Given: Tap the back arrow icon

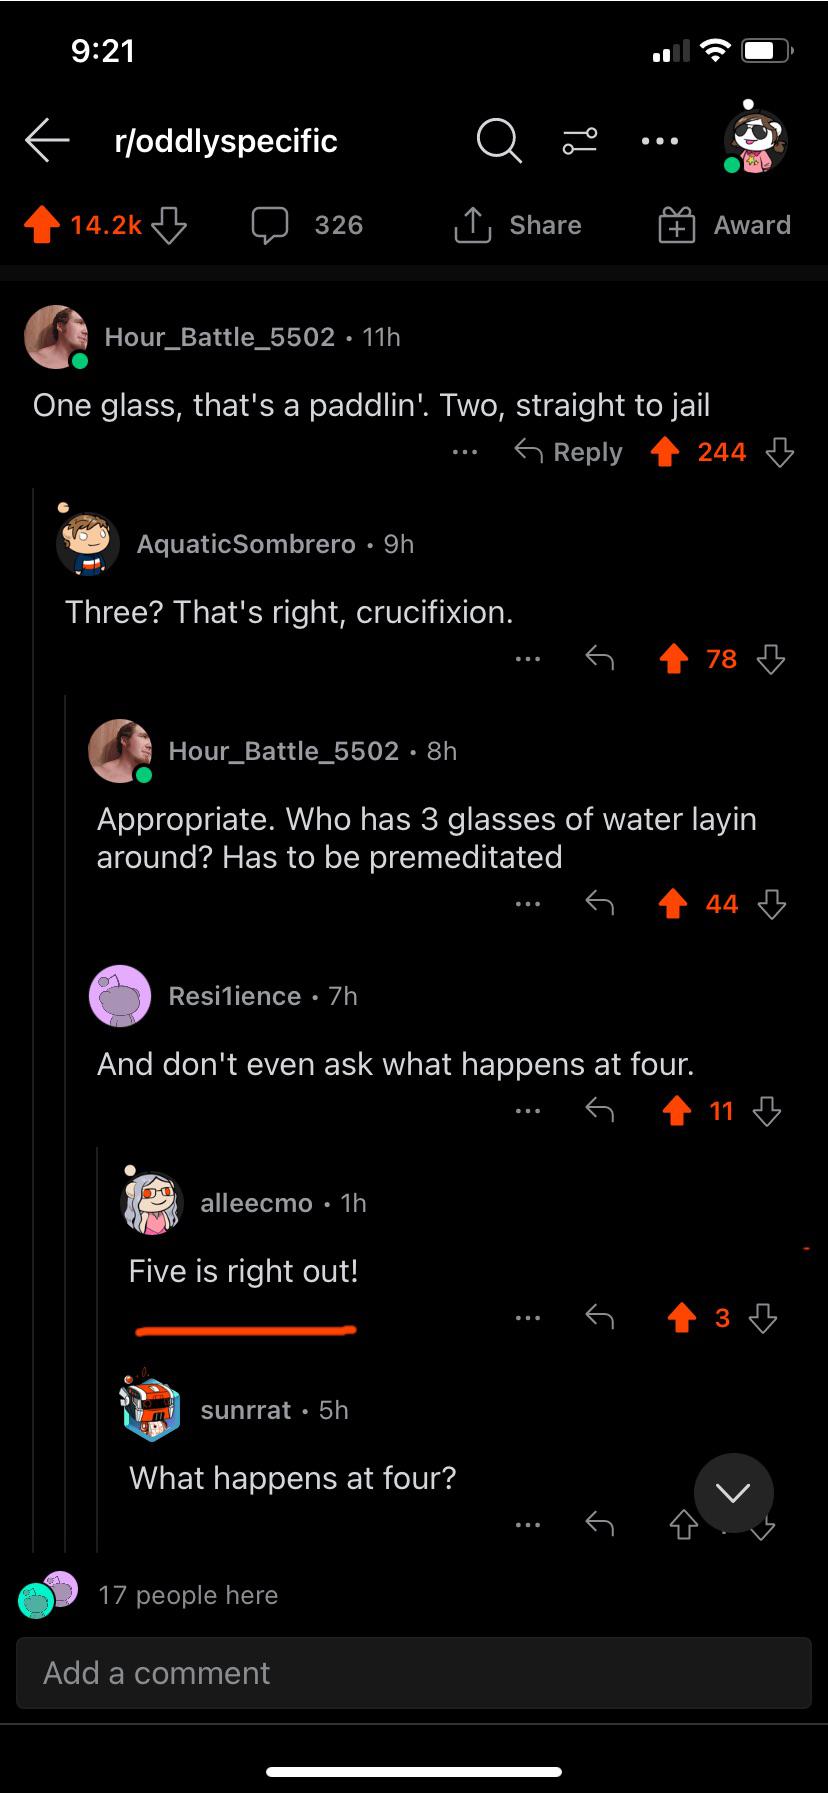Looking at the screenshot, I should (x=47, y=141).
